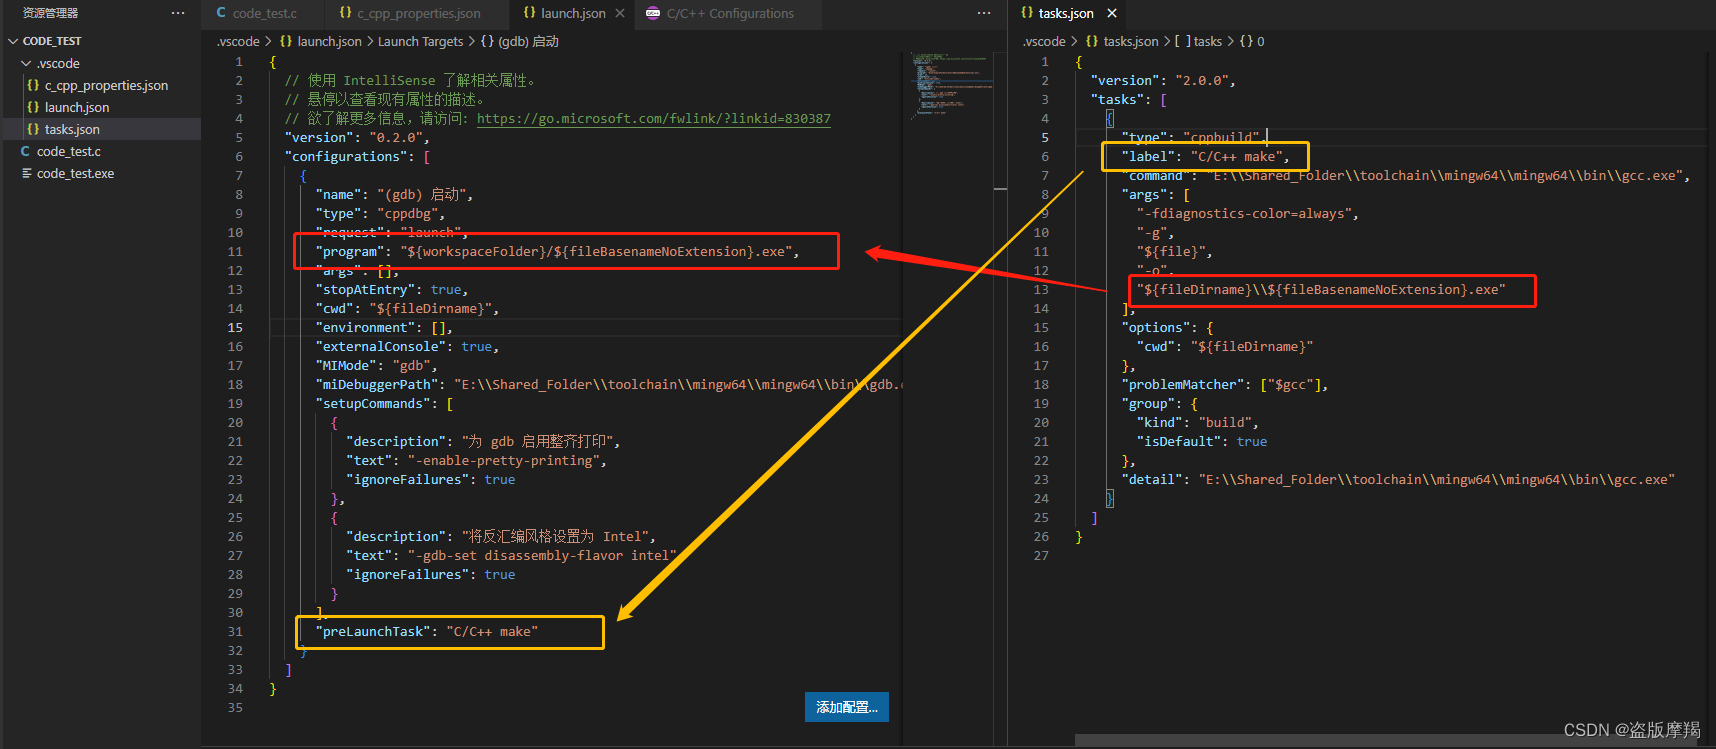Open the (gdb) 启动 breadcrumb
The width and height of the screenshot is (1716, 749).
pyautogui.click(x=528, y=41)
